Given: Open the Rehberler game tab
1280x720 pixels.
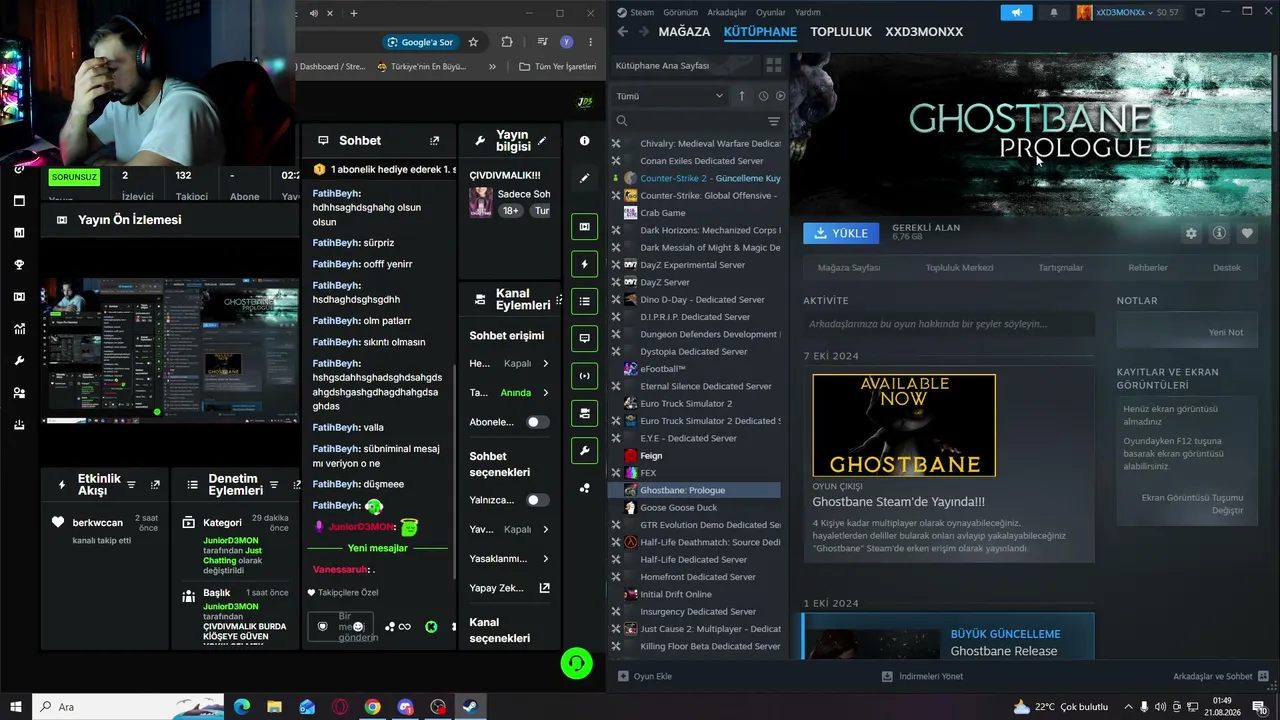Looking at the screenshot, I should pos(1148,268).
